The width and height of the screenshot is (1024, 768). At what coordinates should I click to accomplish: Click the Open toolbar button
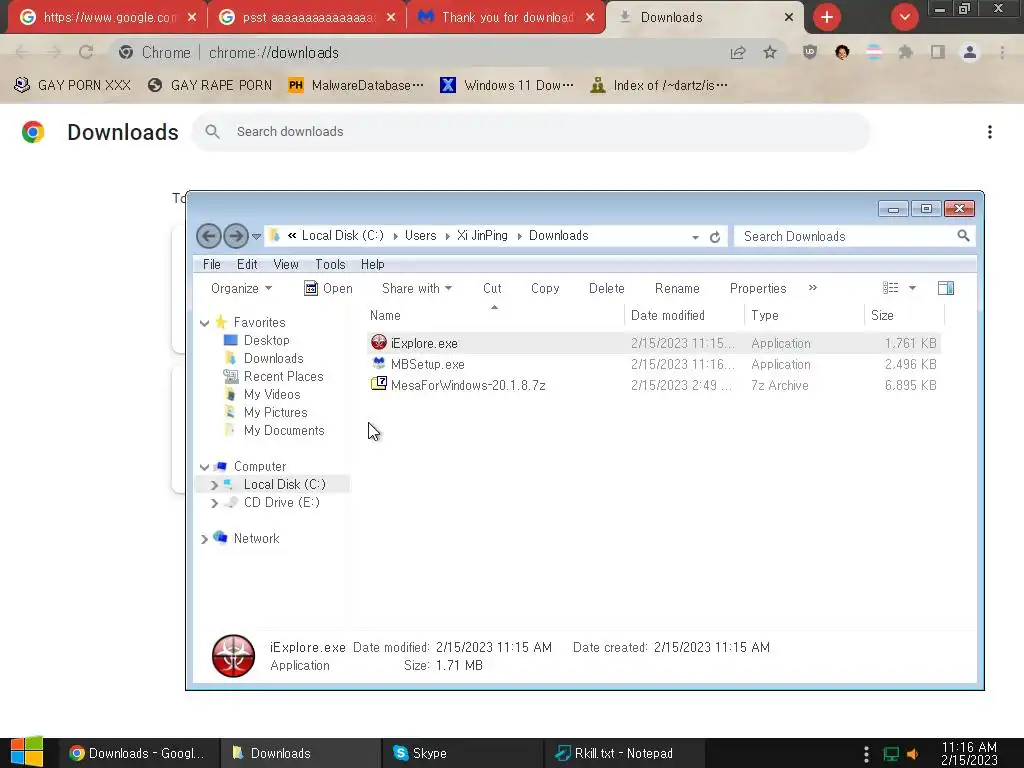pos(328,289)
